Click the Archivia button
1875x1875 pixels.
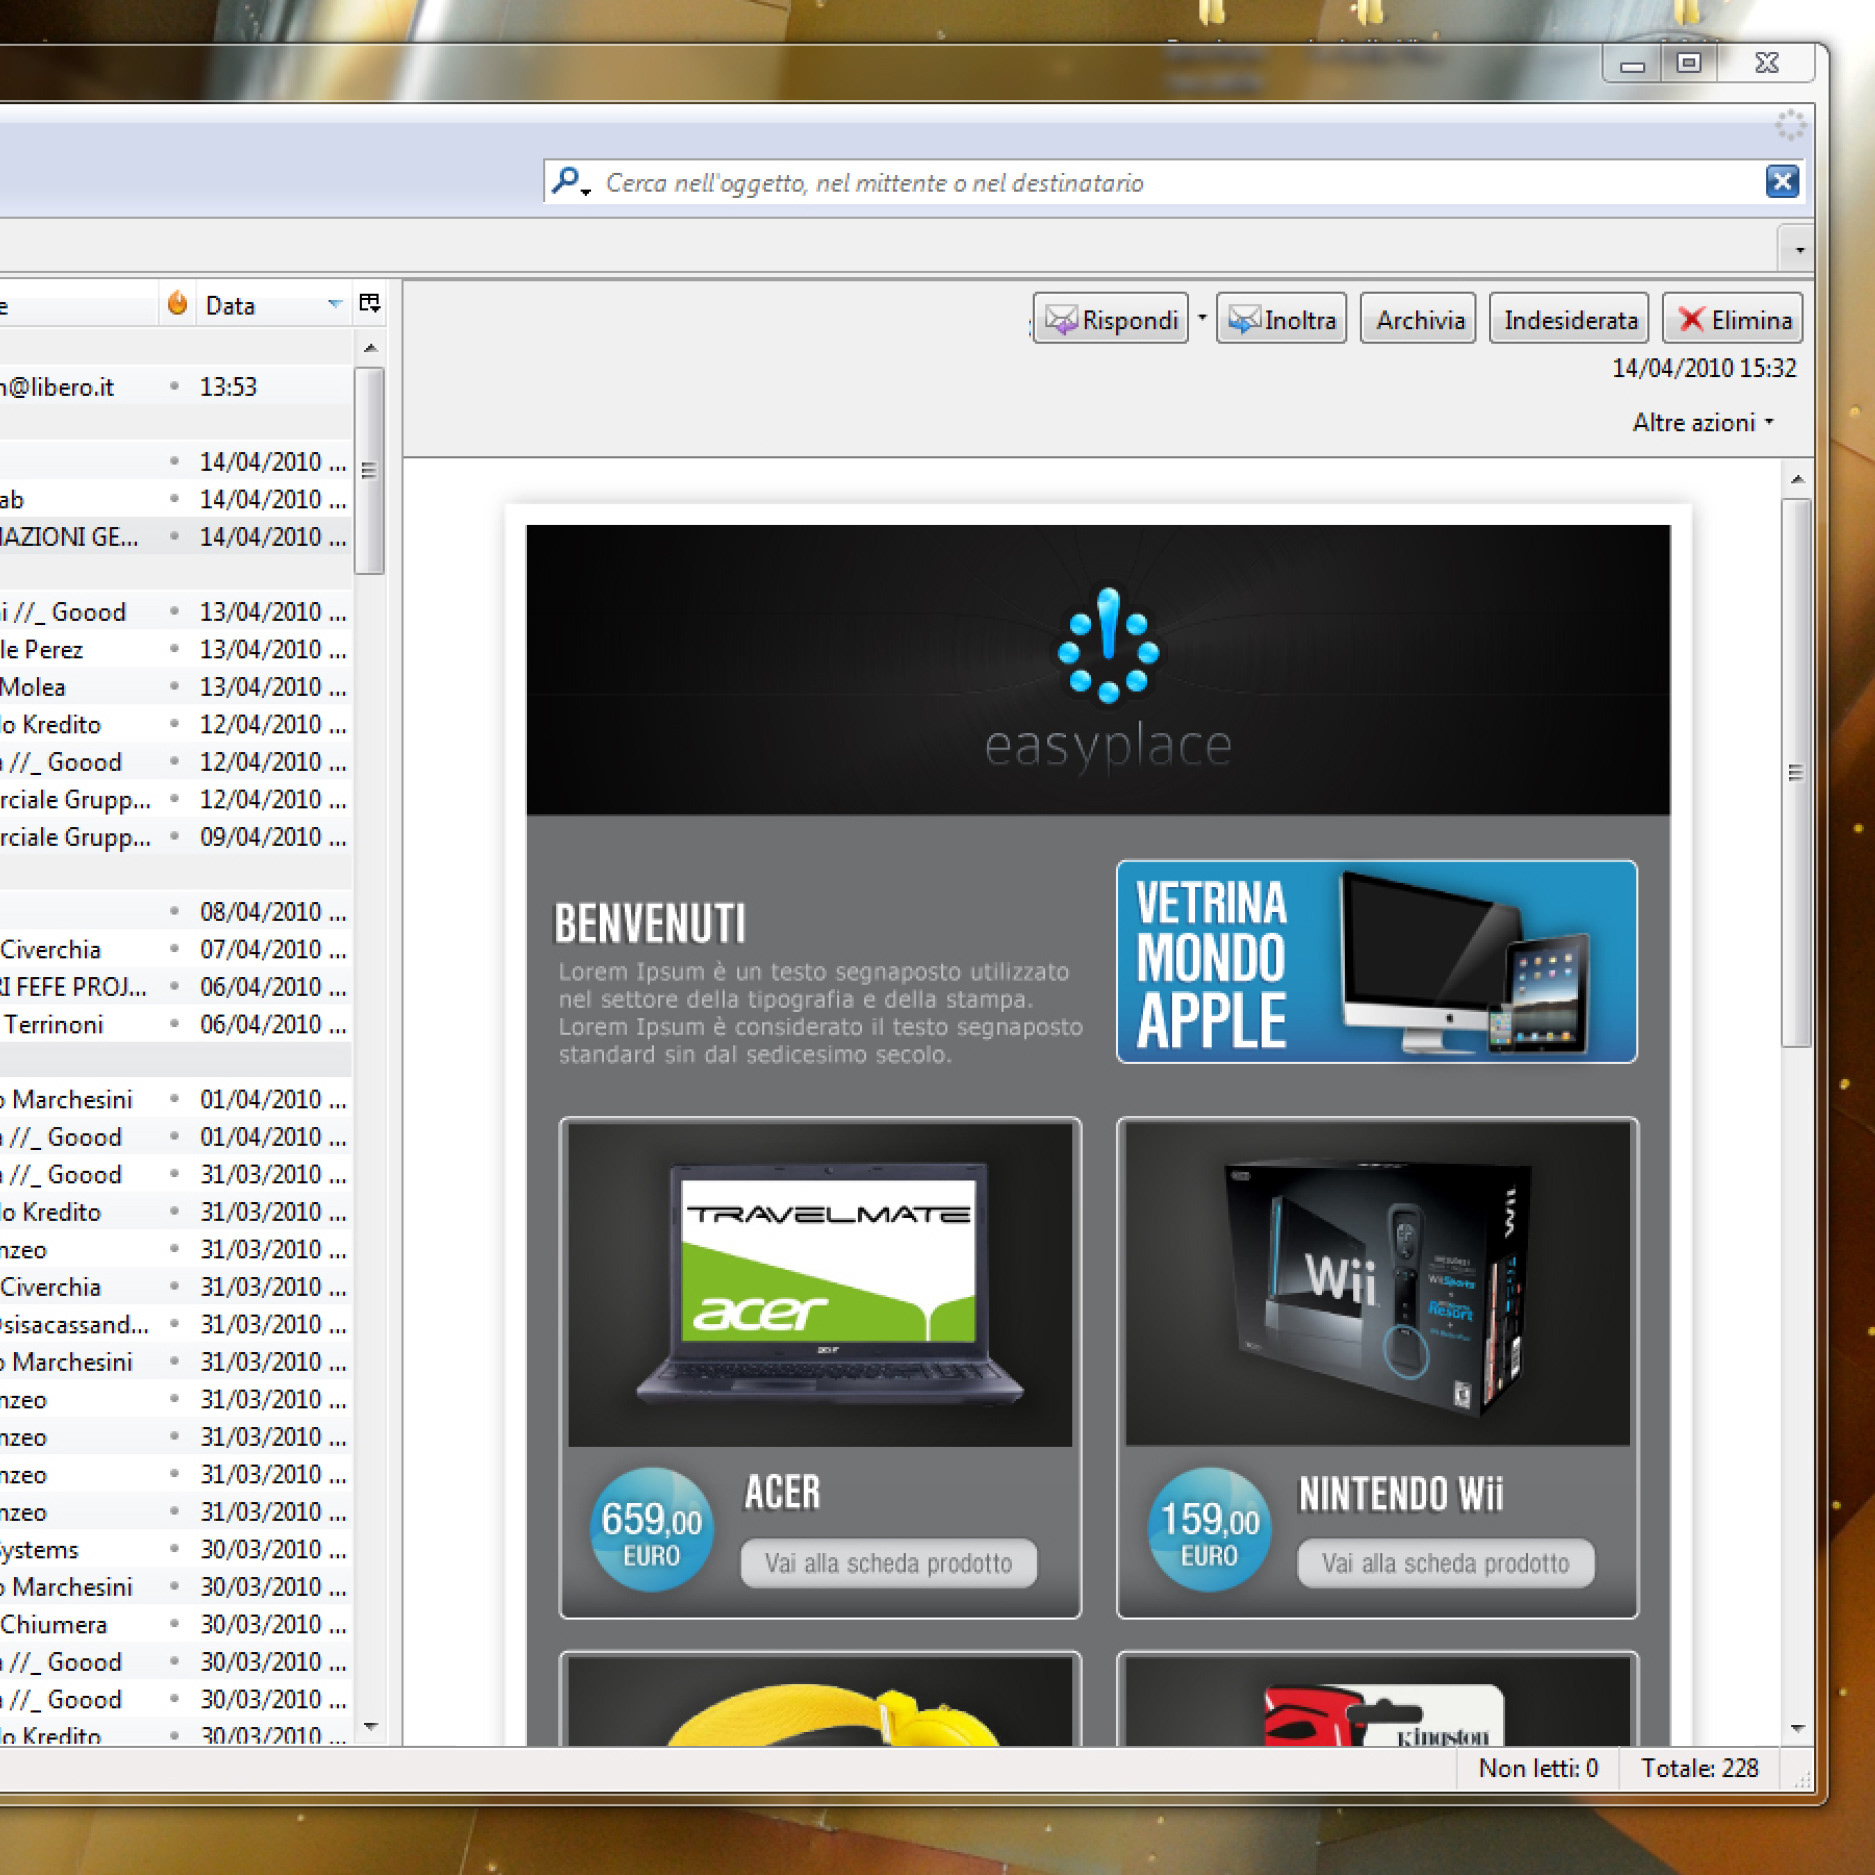click(x=1418, y=319)
